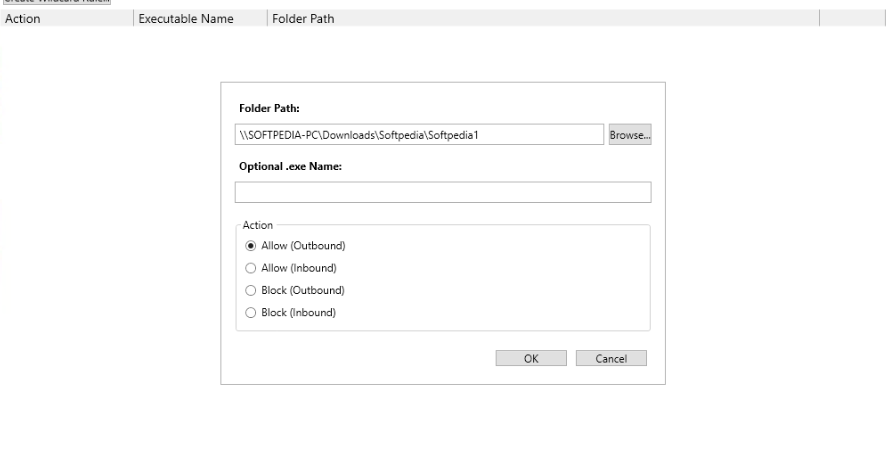
Task: Click the Browse... button beside folder path
Action: coord(630,135)
